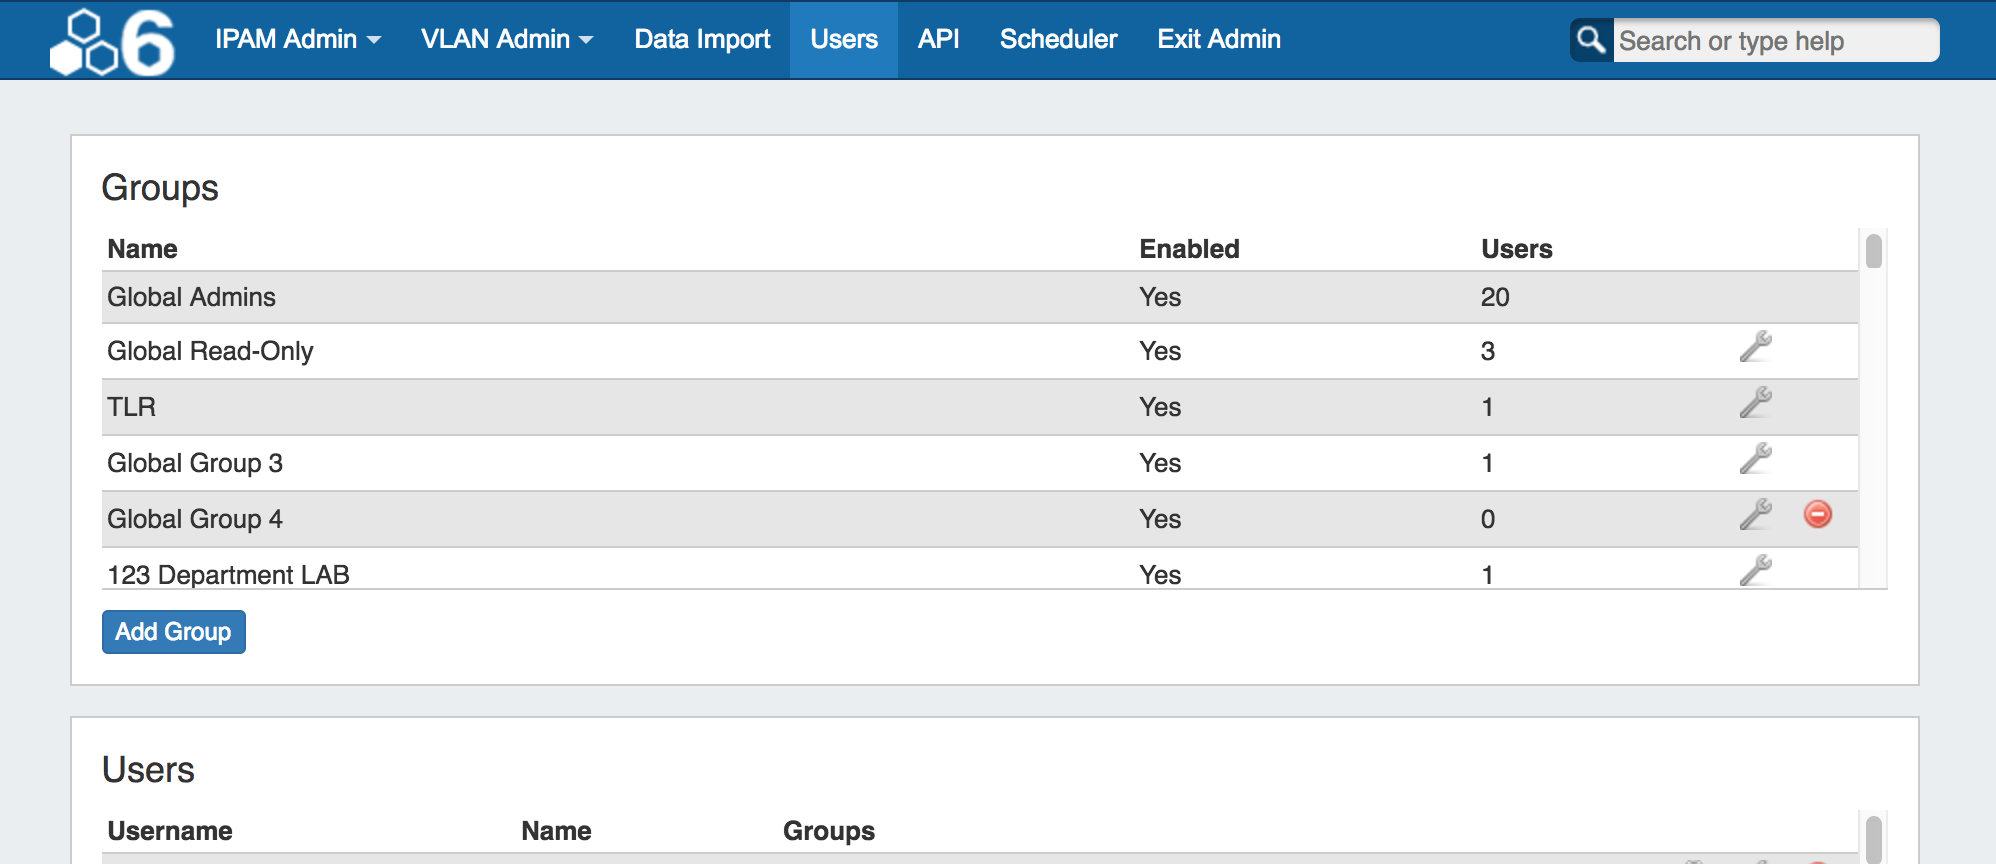This screenshot has width=1996, height=864.
Task: Click the wrench icon for TLR group
Action: (1755, 403)
